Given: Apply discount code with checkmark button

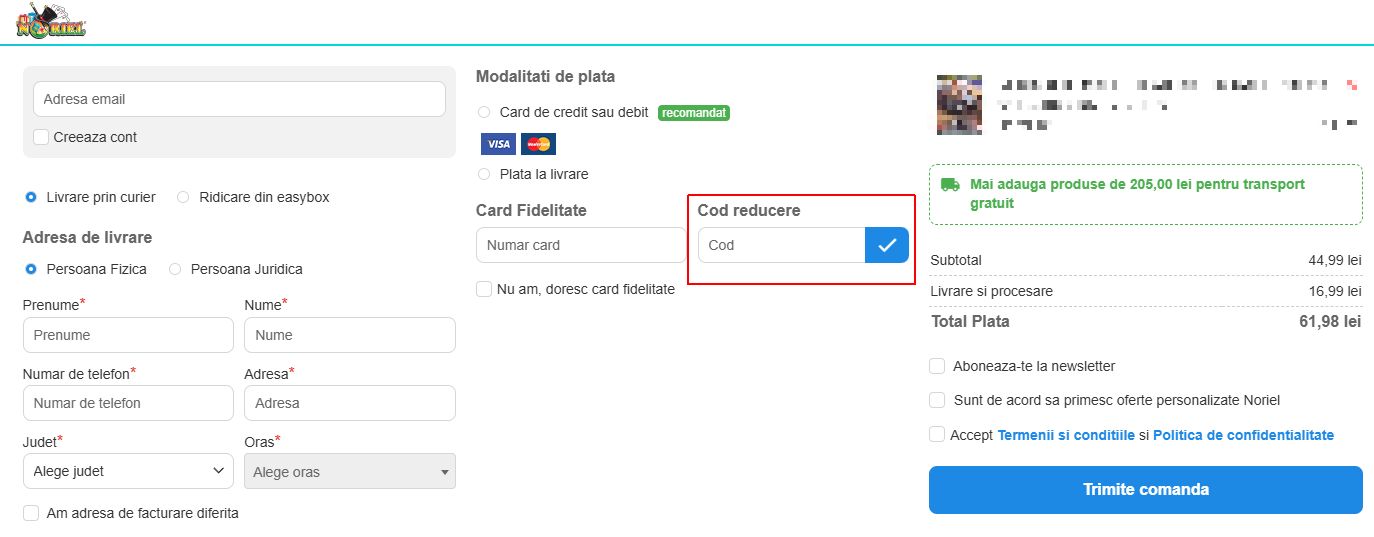Looking at the screenshot, I should coord(887,245).
